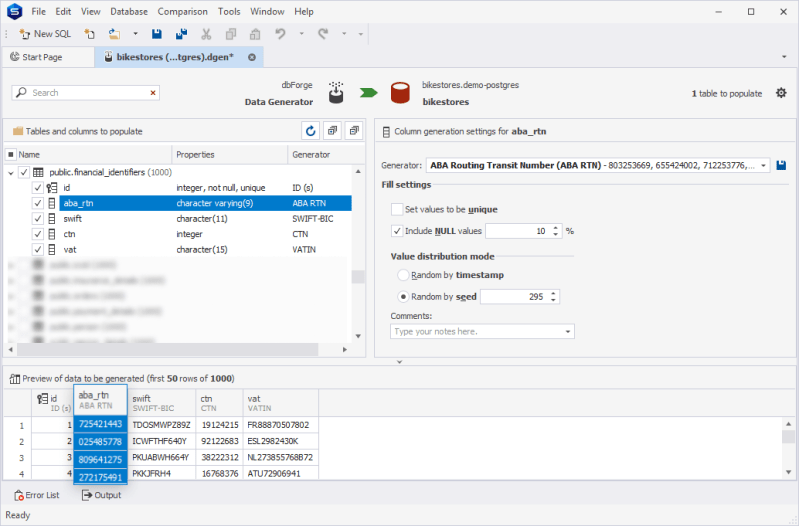Open the Comparison menu
Screen dimensions: 799x526
click(182, 11)
